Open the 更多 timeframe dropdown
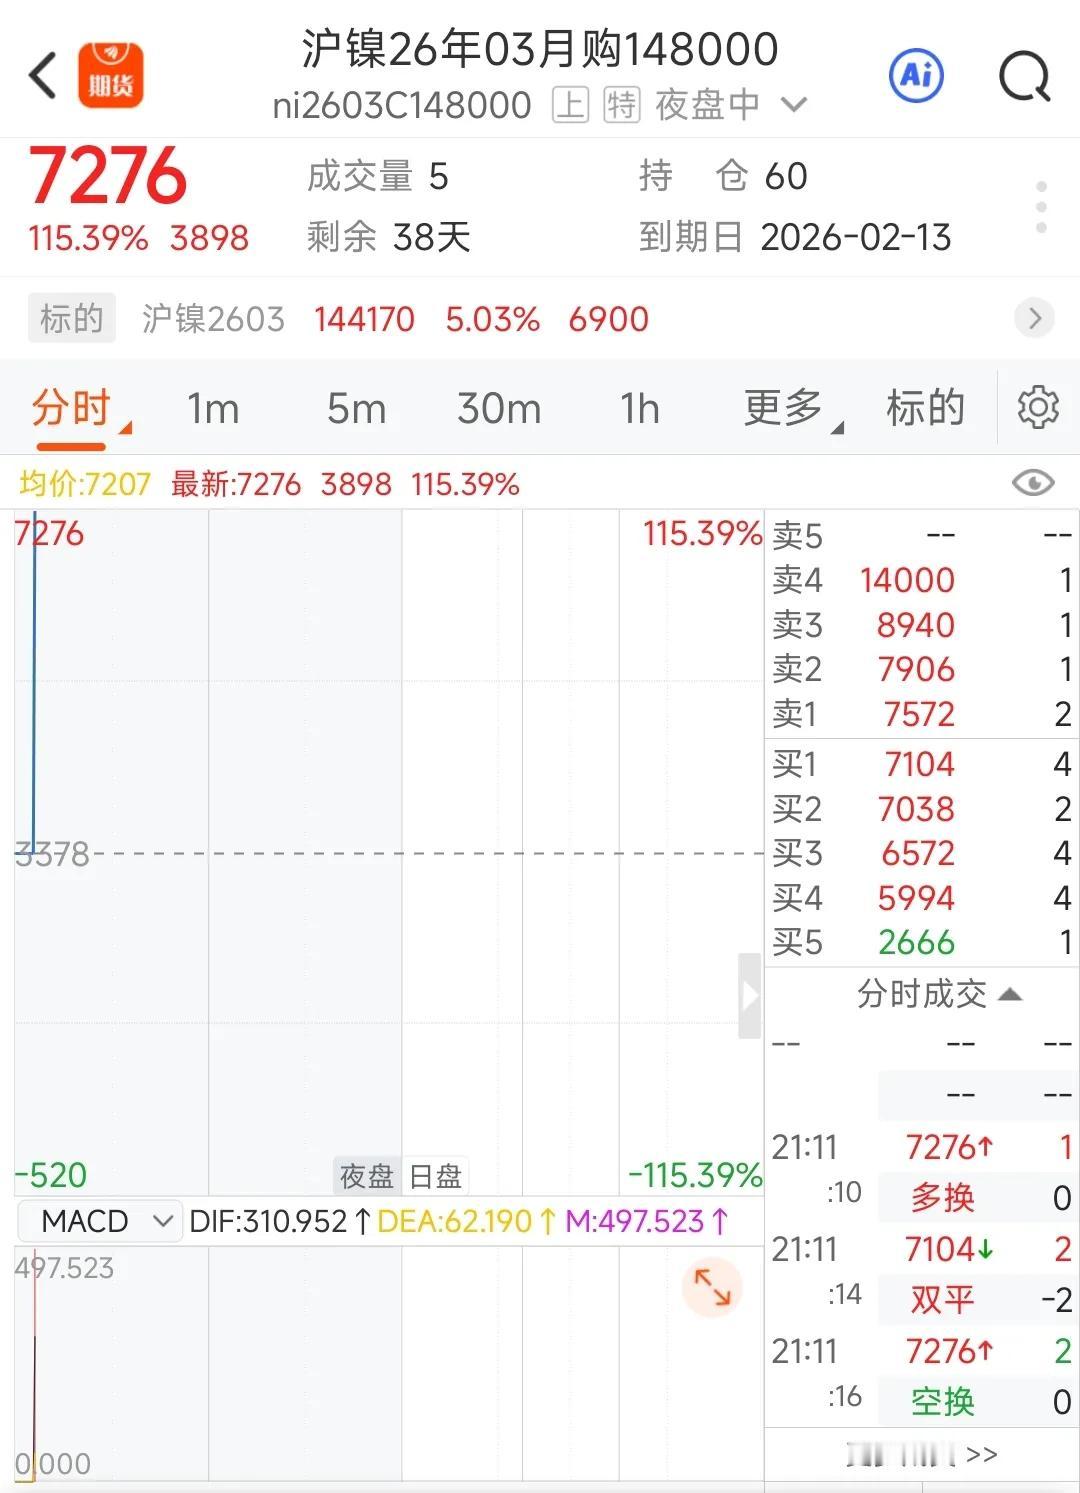The width and height of the screenshot is (1080, 1493). pos(792,408)
